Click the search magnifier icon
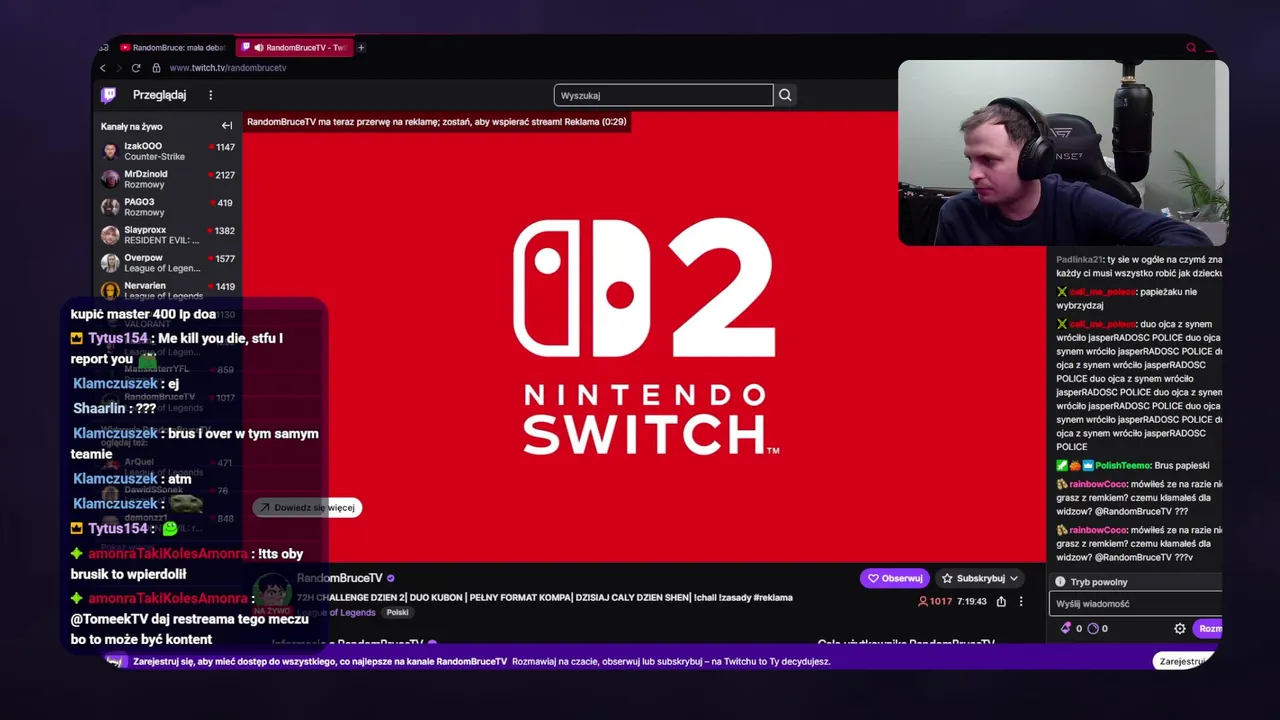The width and height of the screenshot is (1280, 720). 785,95
